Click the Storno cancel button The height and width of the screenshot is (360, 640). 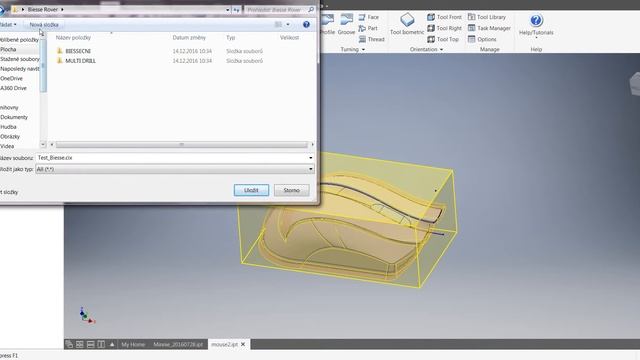pyautogui.click(x=291, y=190)
